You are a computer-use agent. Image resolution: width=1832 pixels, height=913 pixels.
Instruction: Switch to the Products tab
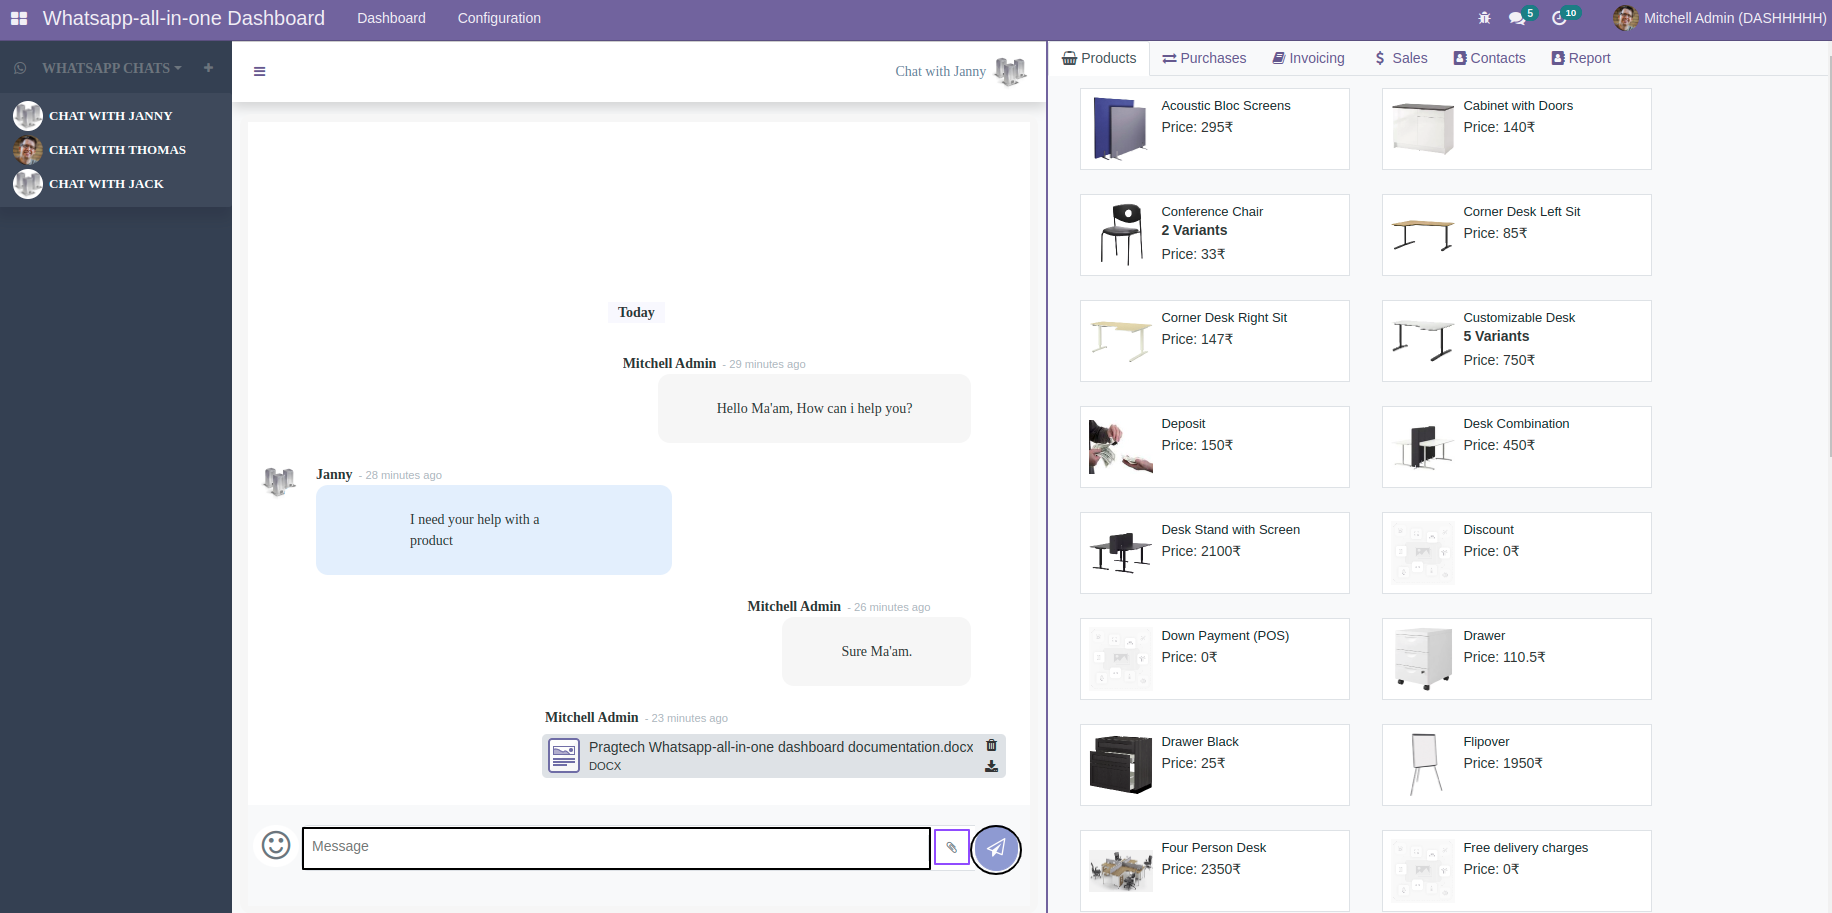click(x=1099, y=58)
